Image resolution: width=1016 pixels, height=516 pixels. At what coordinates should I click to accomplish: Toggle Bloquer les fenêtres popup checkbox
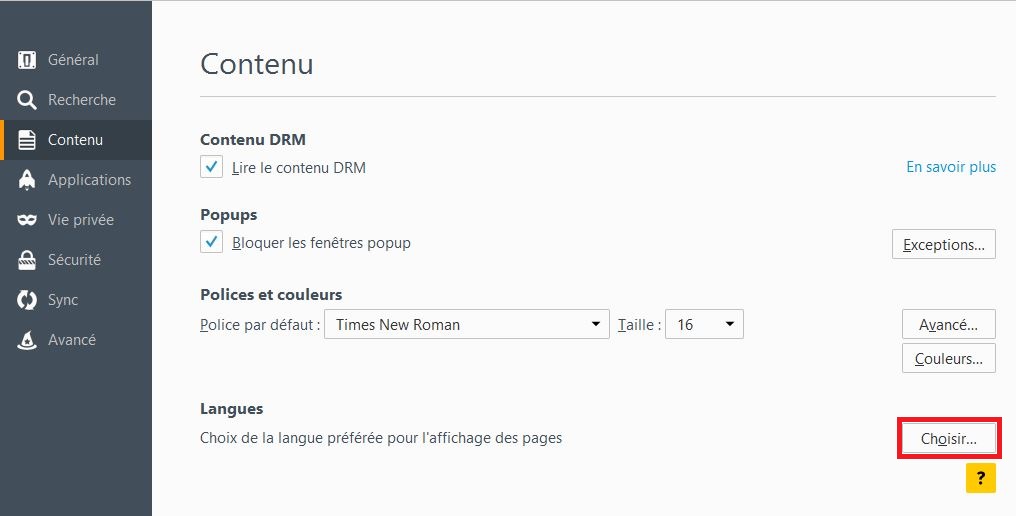[x=212, y=242]
